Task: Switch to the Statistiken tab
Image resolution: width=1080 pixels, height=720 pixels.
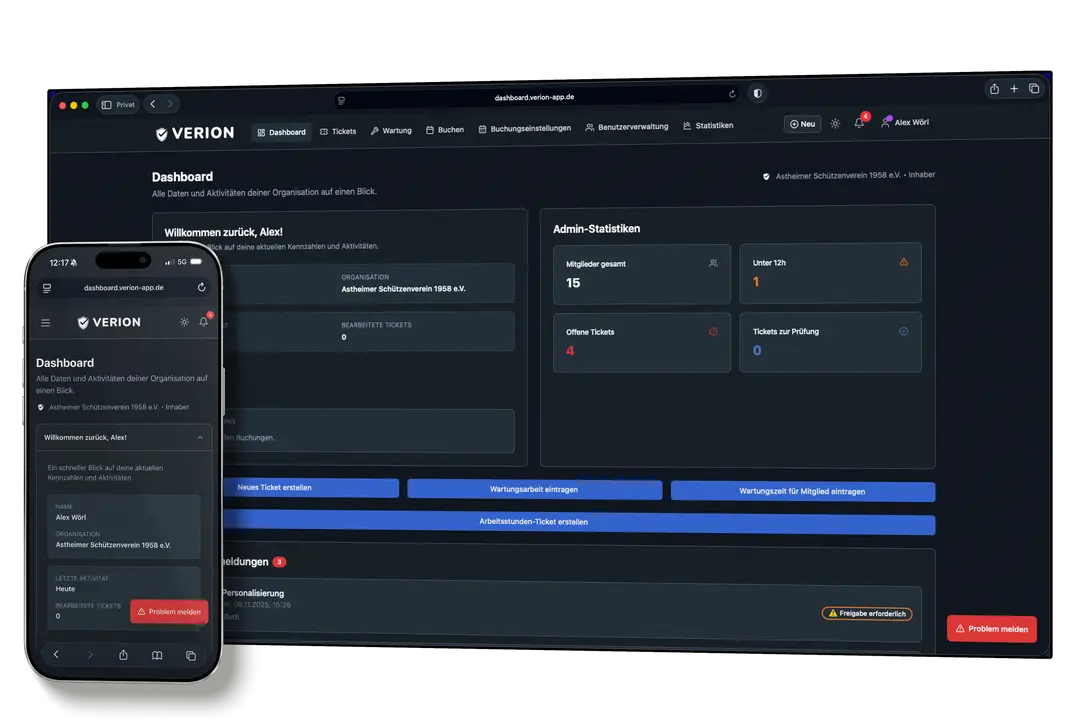Action: (x=708, y=126)
